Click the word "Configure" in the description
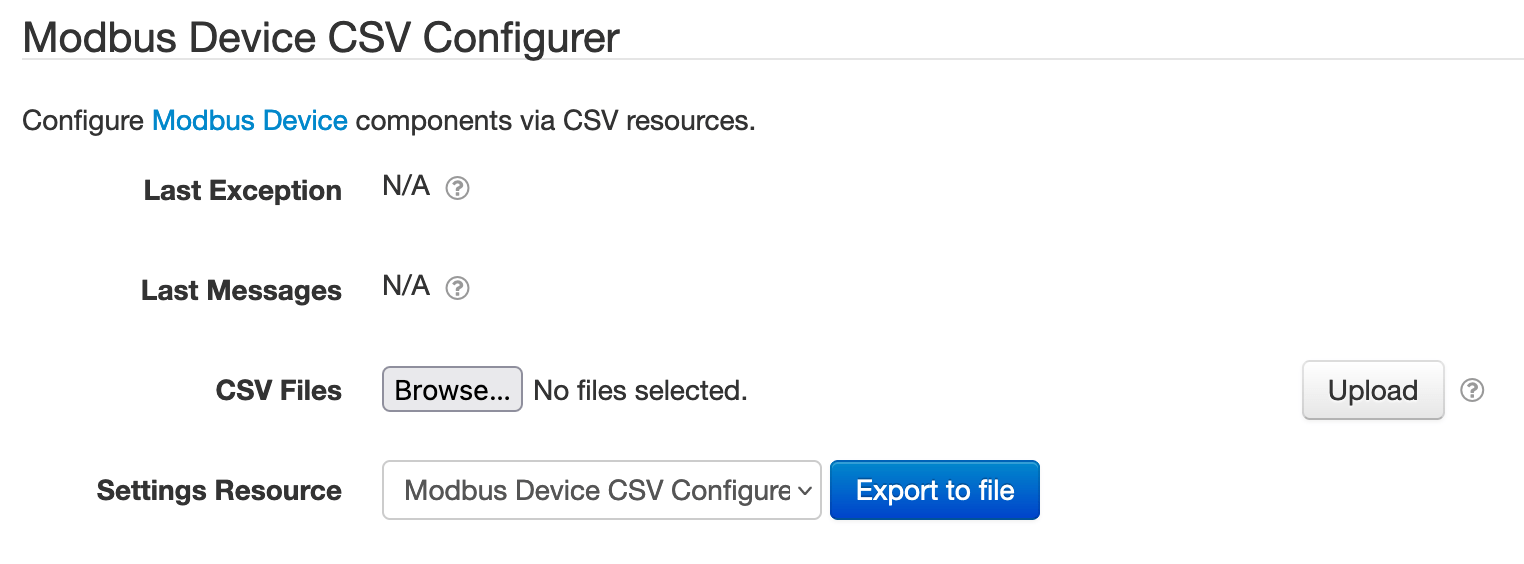 click(x=83, y=121)
